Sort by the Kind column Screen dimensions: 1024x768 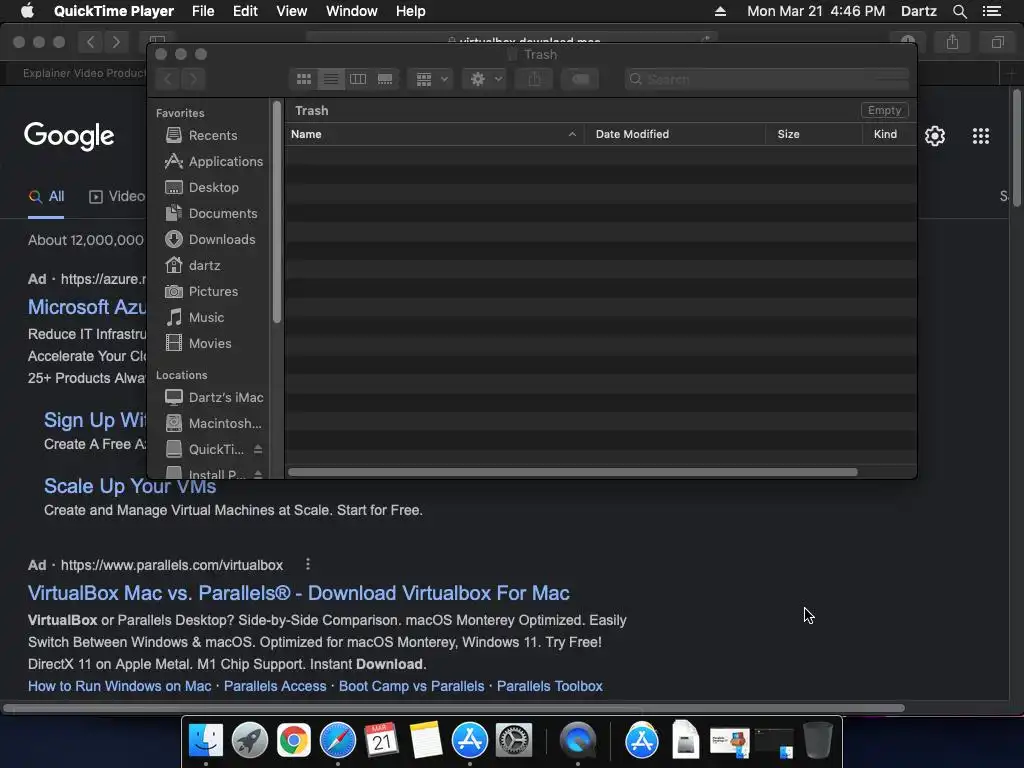[889, 134]
